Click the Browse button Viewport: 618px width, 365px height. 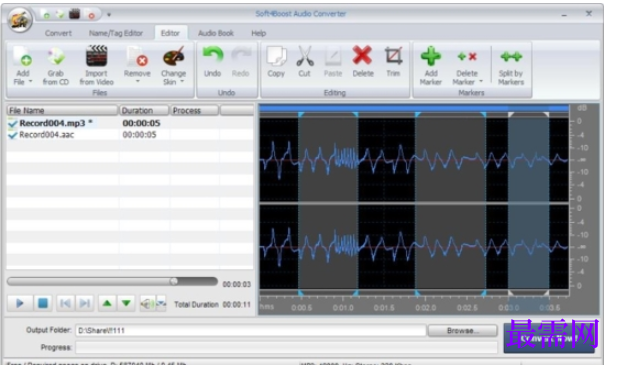click(x=462, y=330)
